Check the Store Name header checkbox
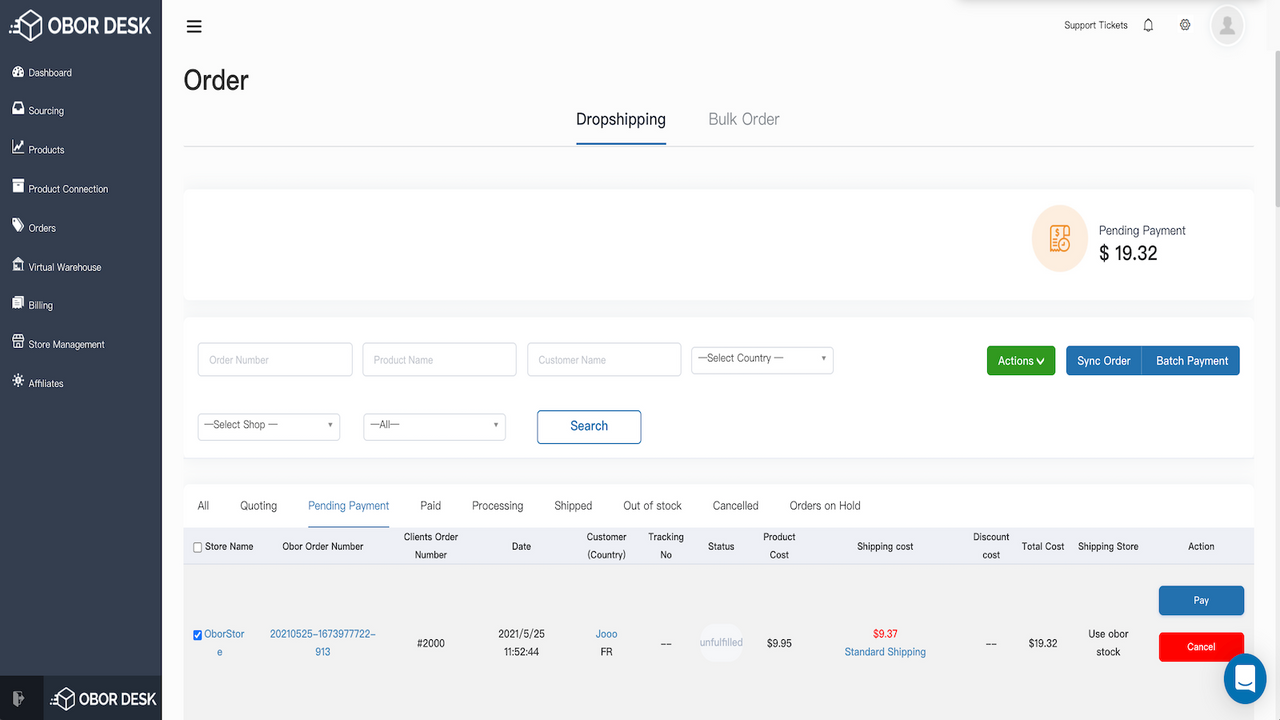The width and height of the screenshot is (1280, 720). 197,546
